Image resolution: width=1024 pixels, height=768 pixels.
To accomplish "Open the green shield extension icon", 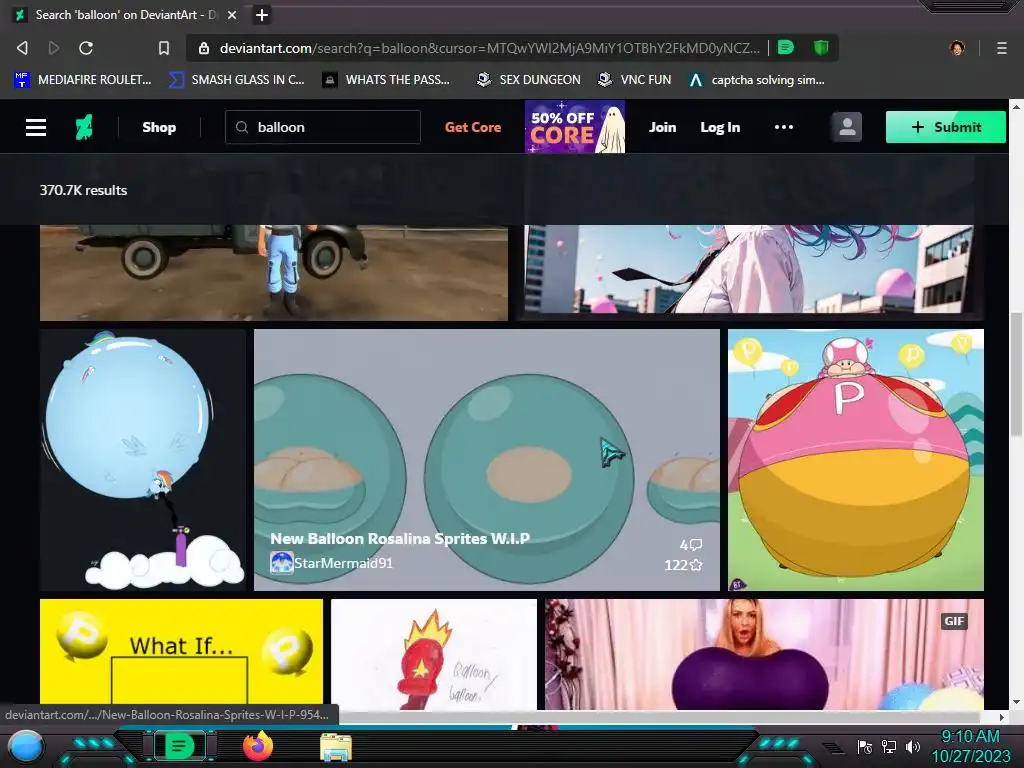I will (x=821, y=47).
